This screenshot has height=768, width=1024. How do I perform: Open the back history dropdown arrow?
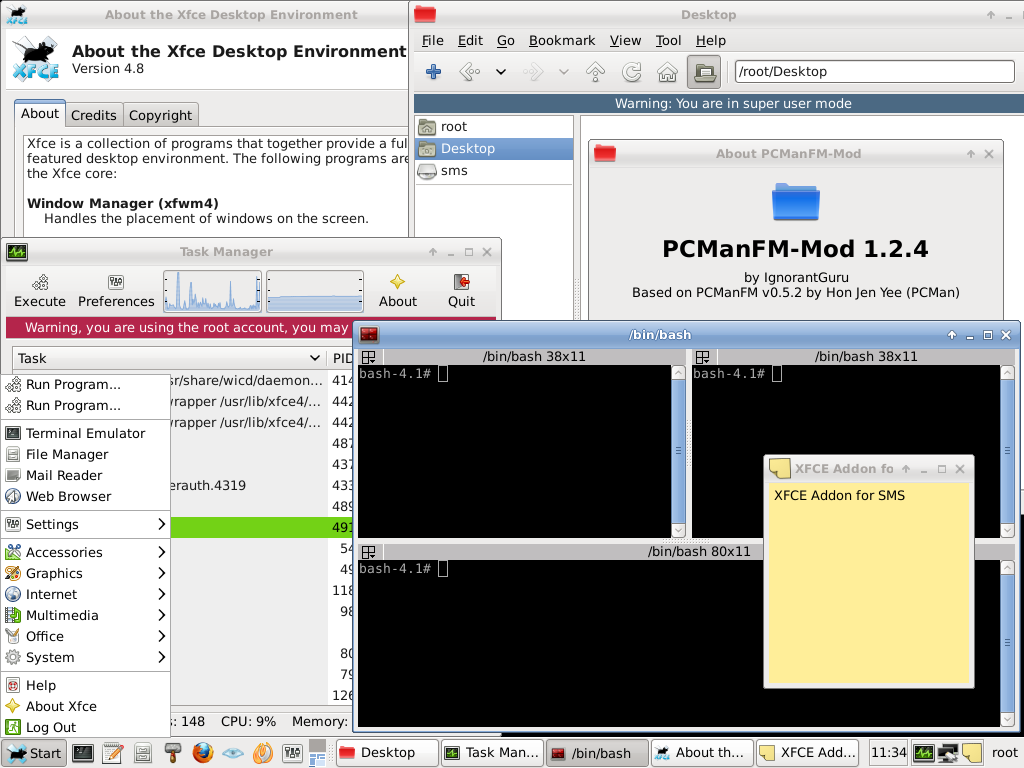pos(501,72)
